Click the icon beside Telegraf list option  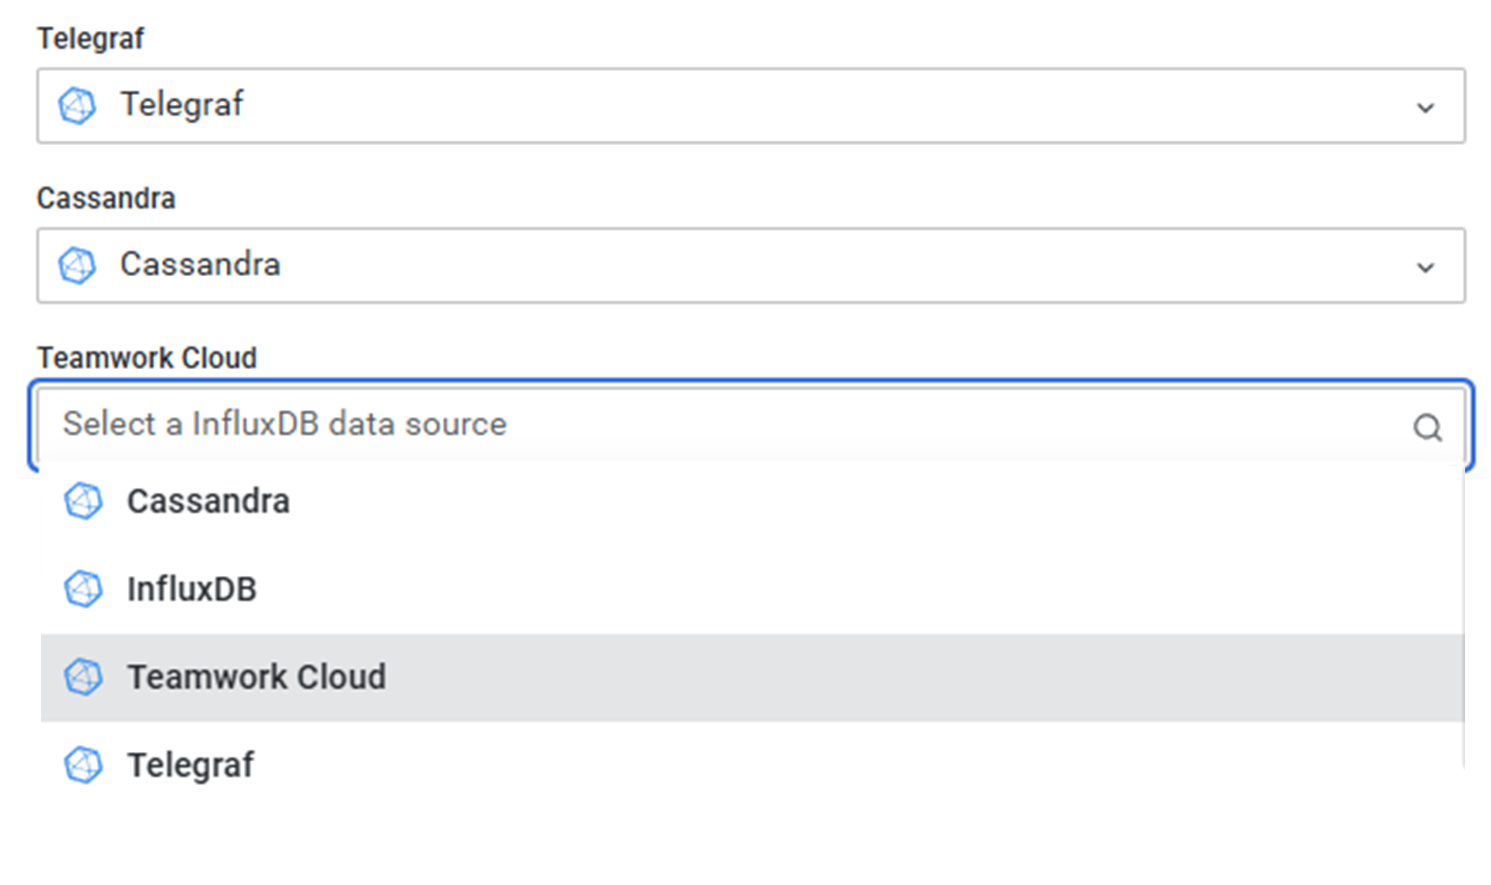point(83,765)
